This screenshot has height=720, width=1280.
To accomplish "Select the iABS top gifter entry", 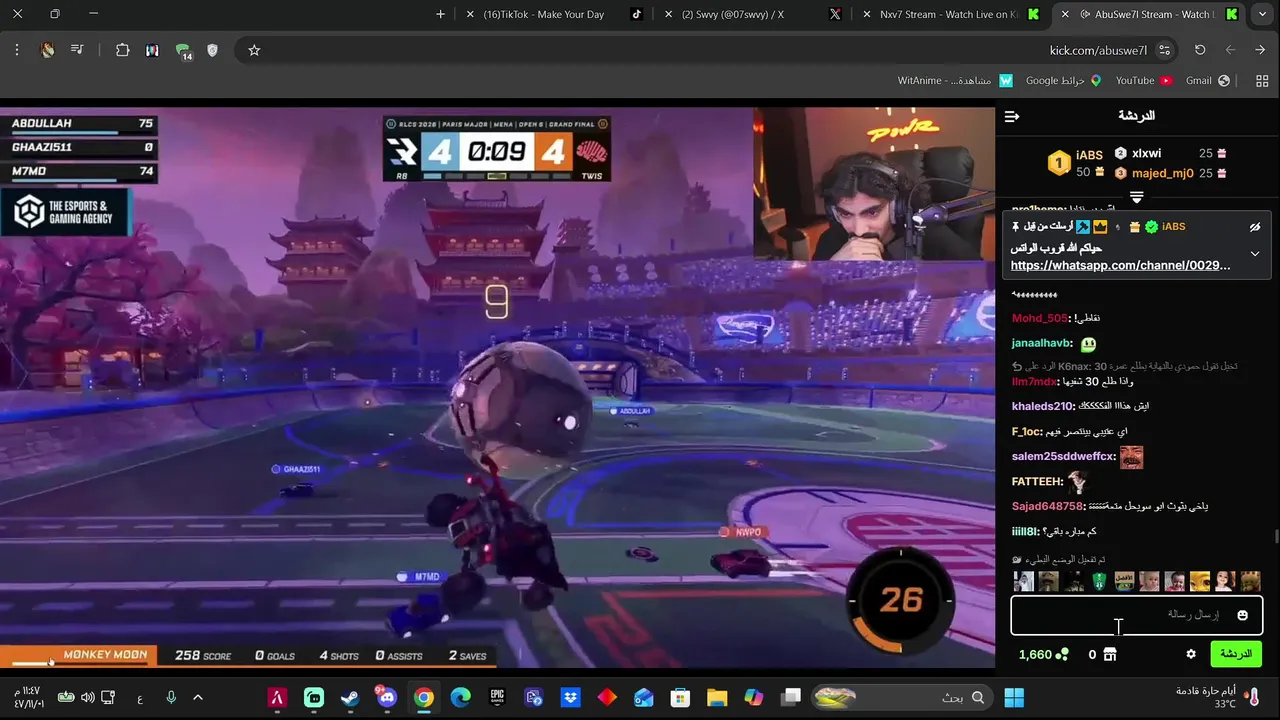I will pos(1076,162).
